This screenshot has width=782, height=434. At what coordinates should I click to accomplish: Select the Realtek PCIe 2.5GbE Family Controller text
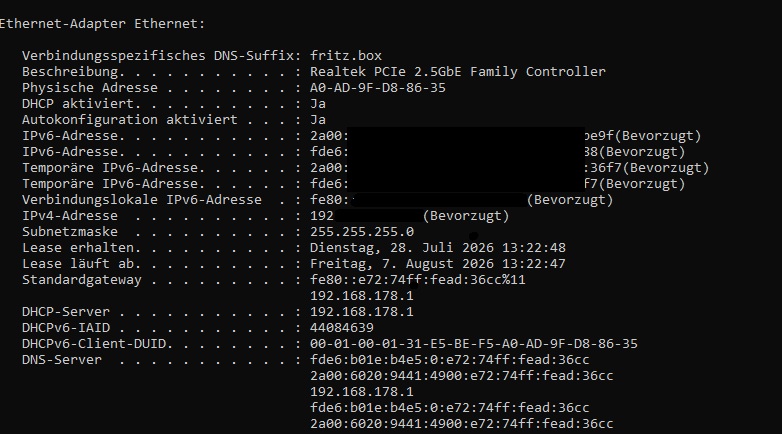pyautogui.click(x=457, y=72)
